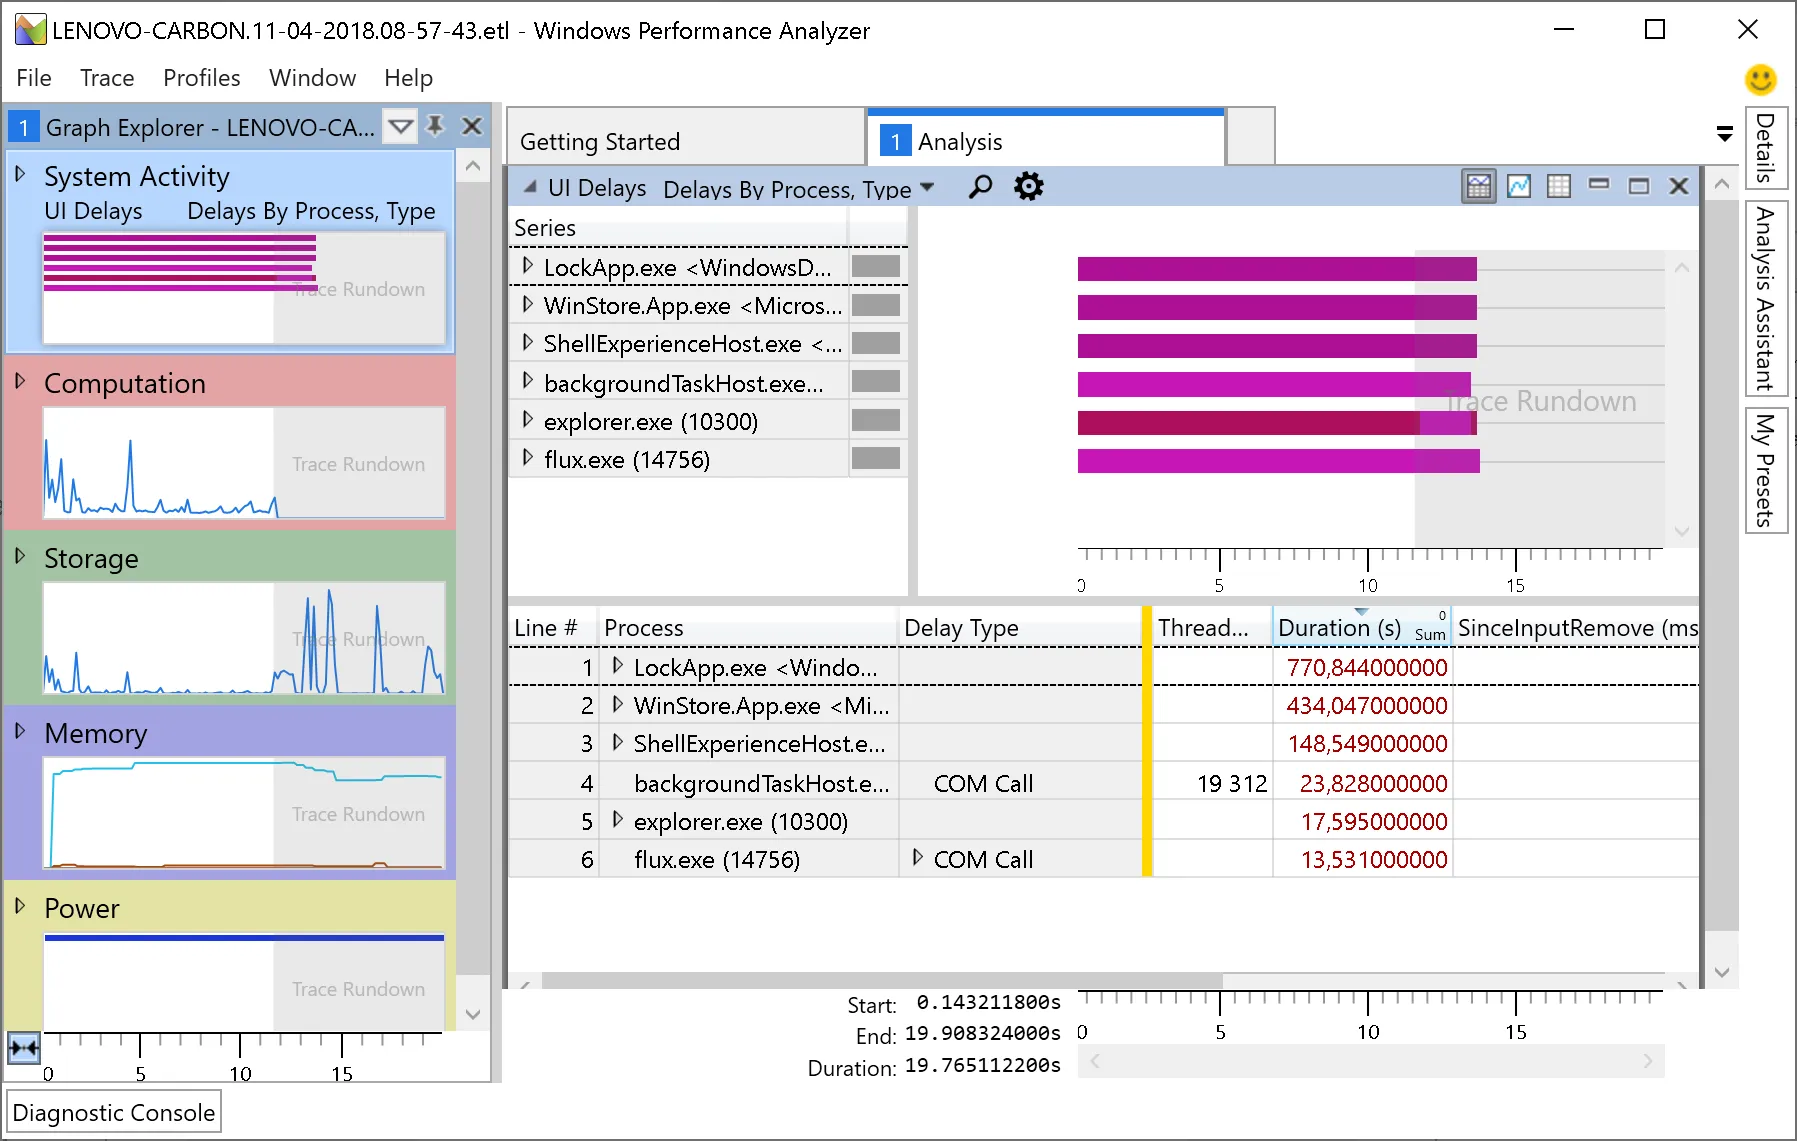Open the Delays By Process, Type preset dropdown
This screenshot has width=1797, height=1141.
point(927,187)
